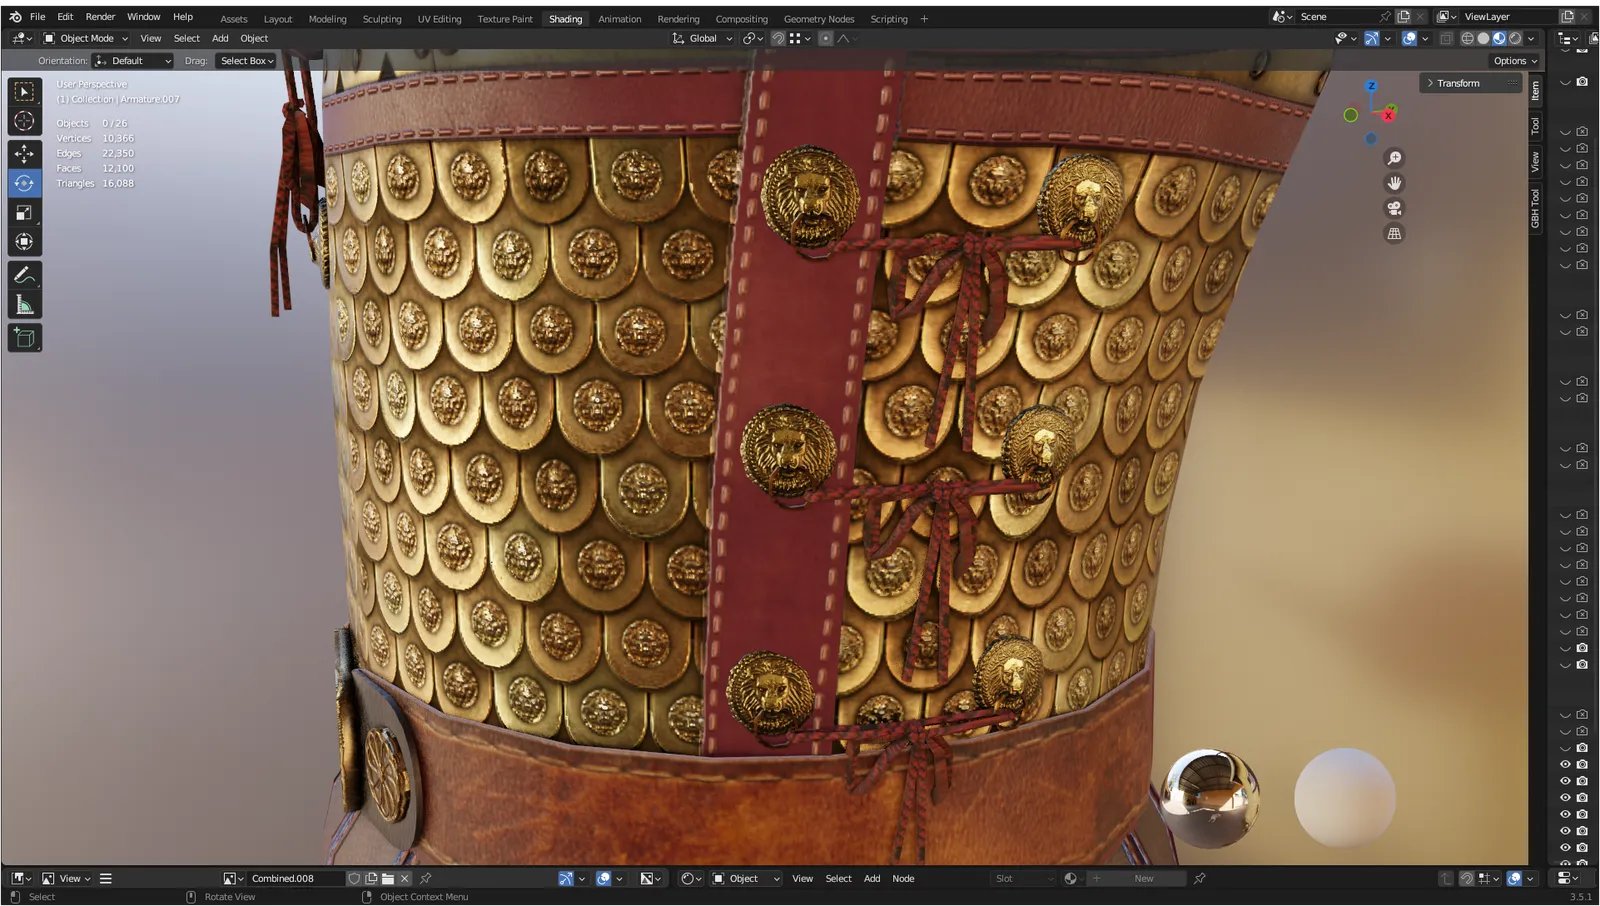Toggle snapping magnet in viewport header
The width and height of the screenshot is (1600, 906).
tap(778, 38)
